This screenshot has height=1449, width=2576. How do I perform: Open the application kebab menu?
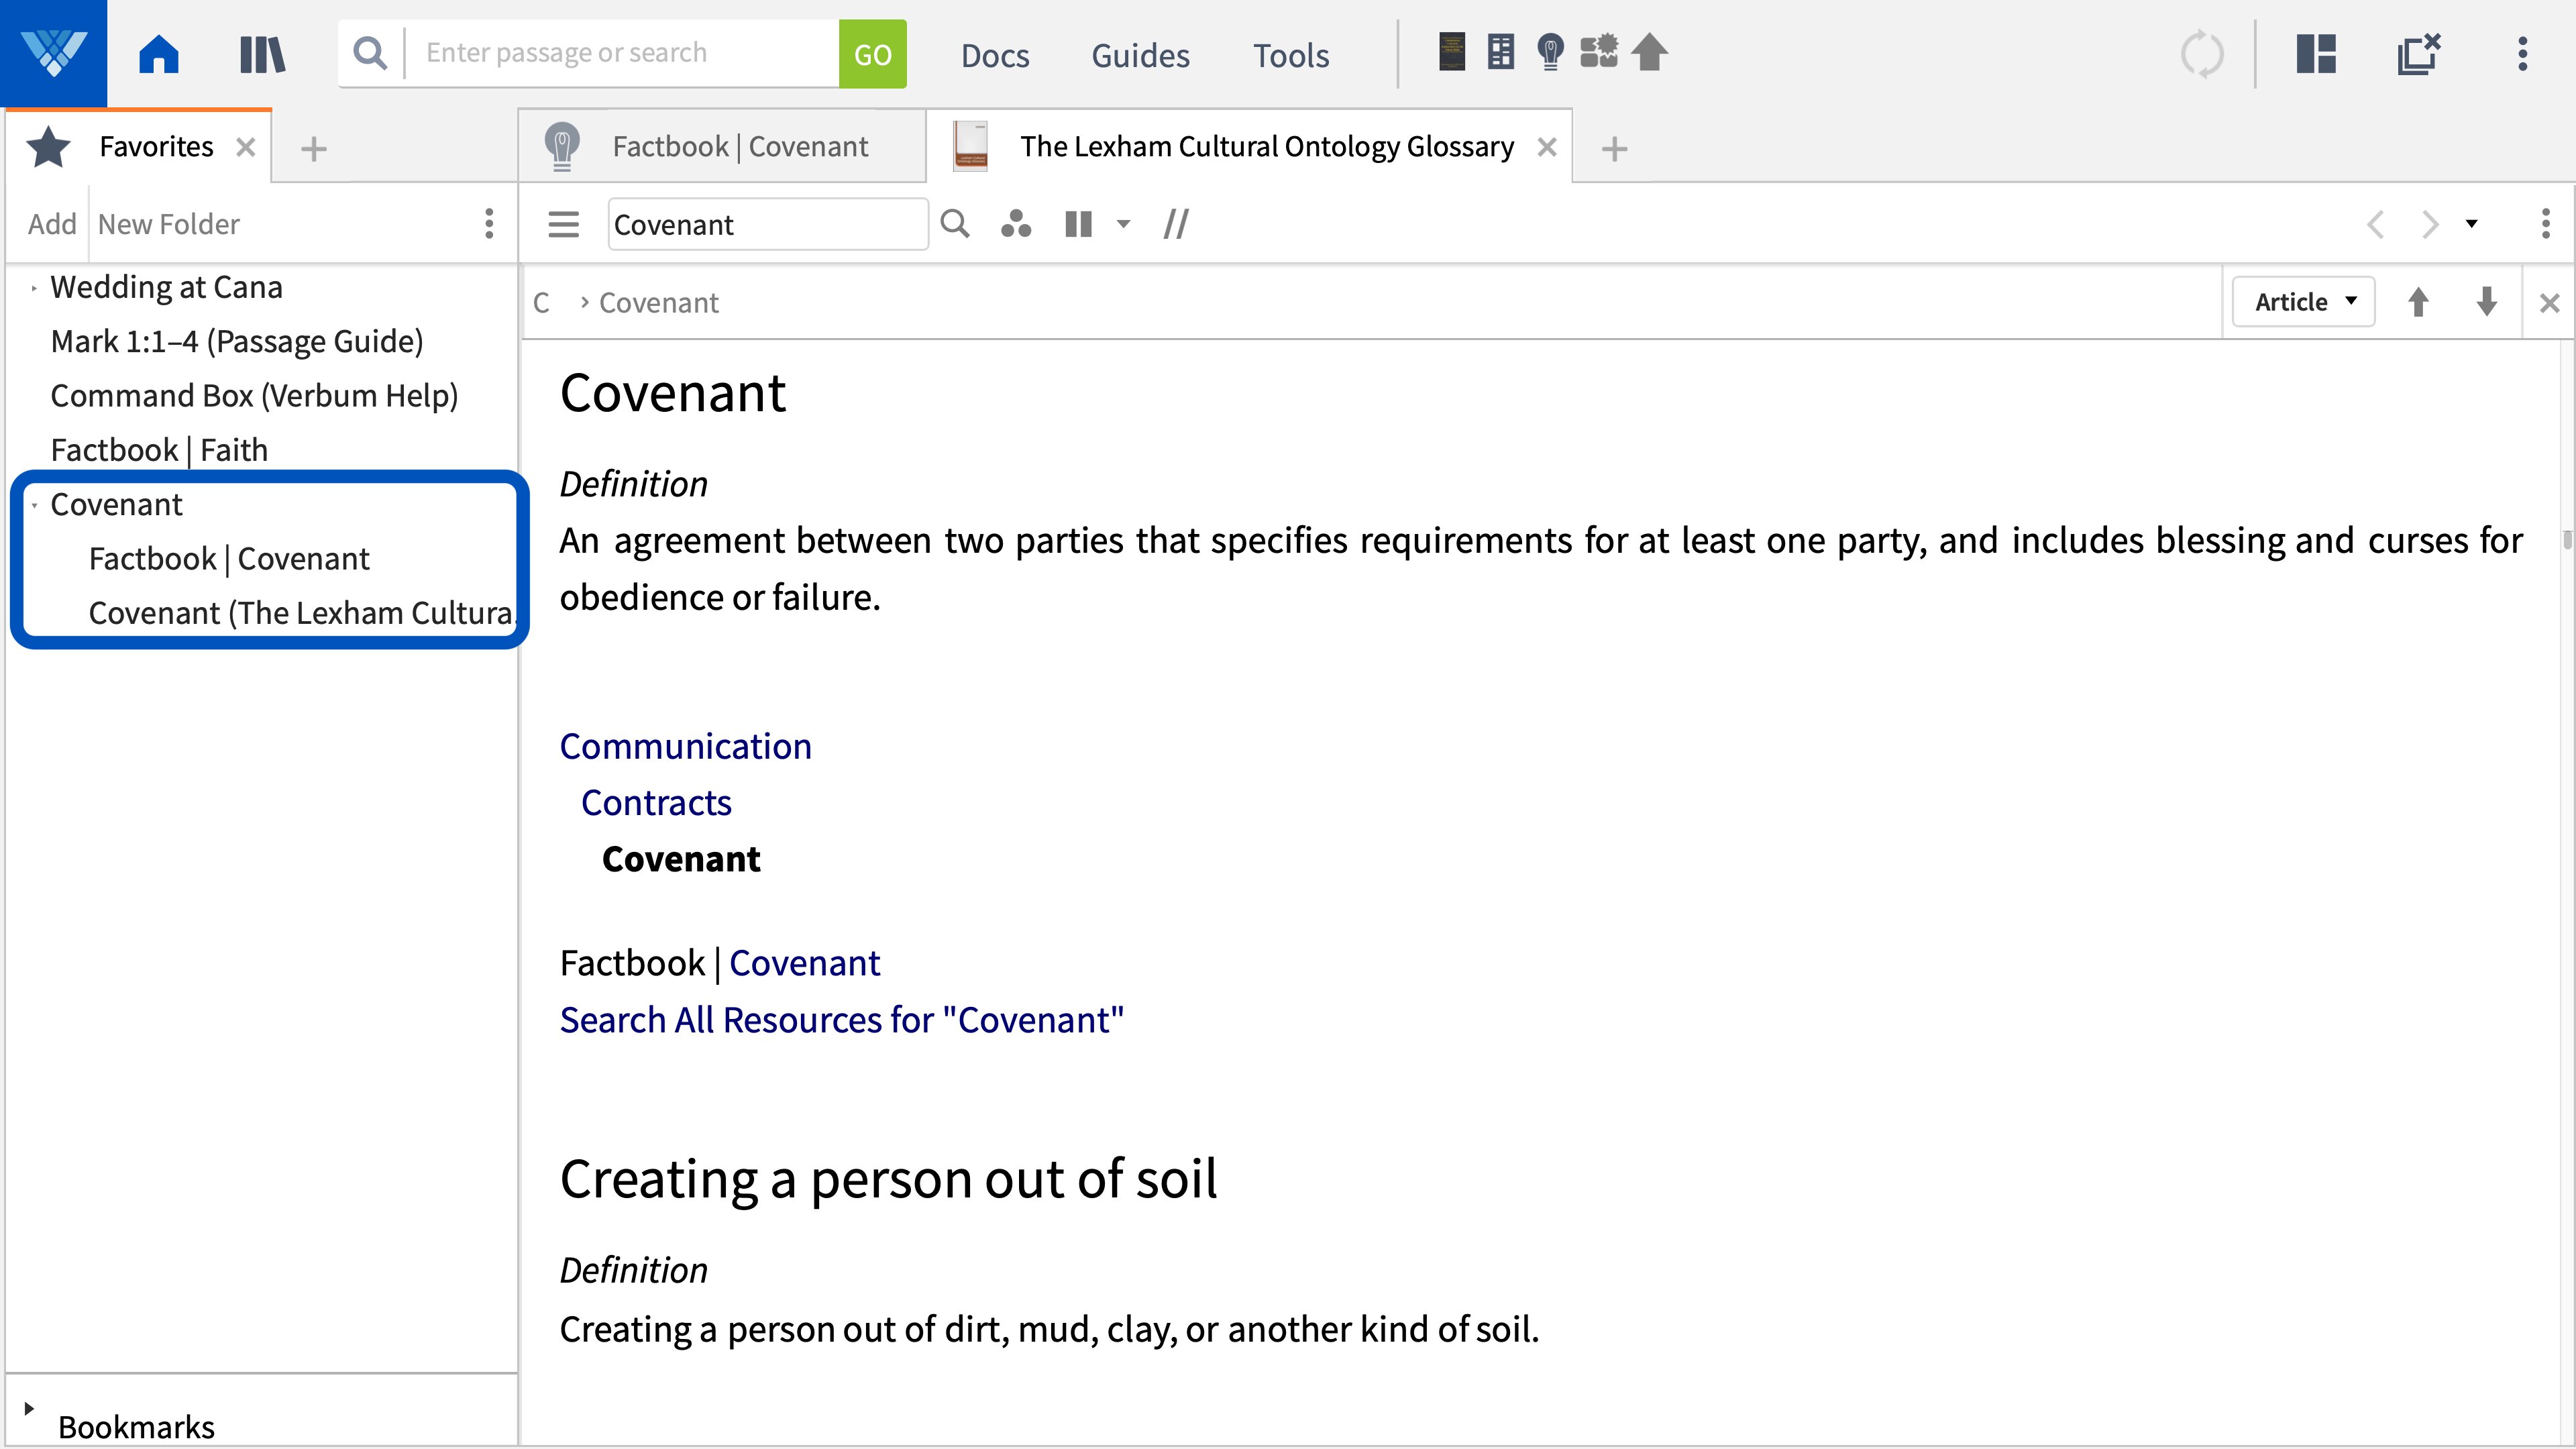tap(2523, 54)
